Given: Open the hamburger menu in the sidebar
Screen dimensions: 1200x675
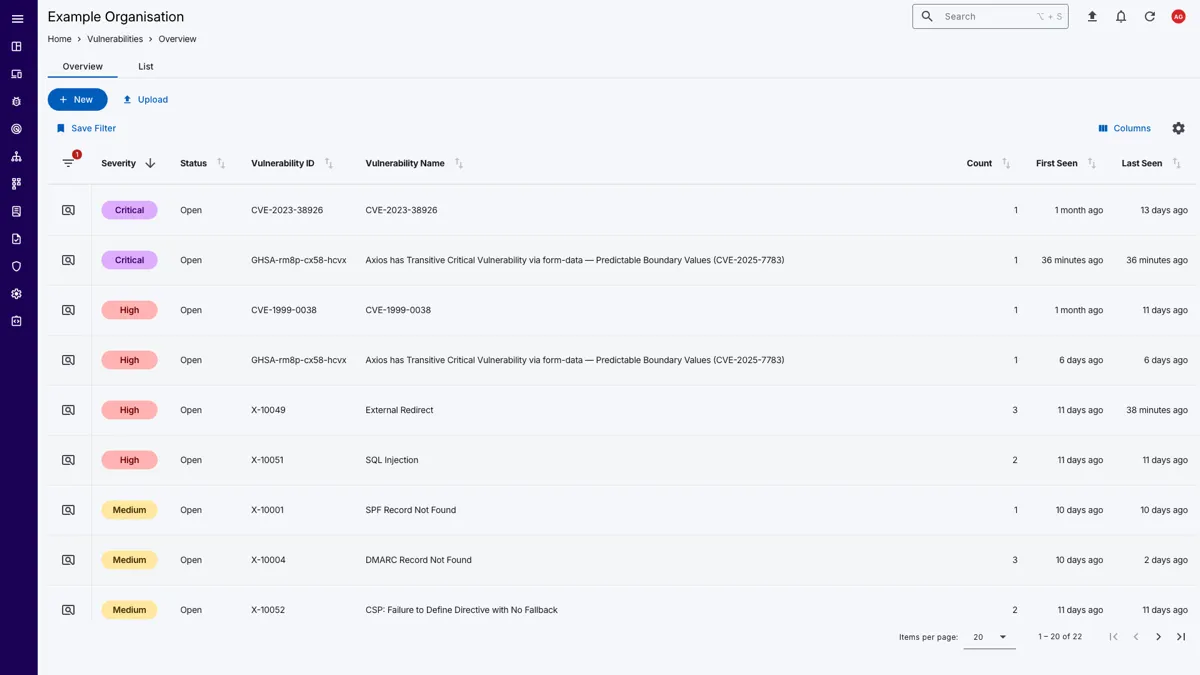Looking at the screenshot, I should pos(17,19).
